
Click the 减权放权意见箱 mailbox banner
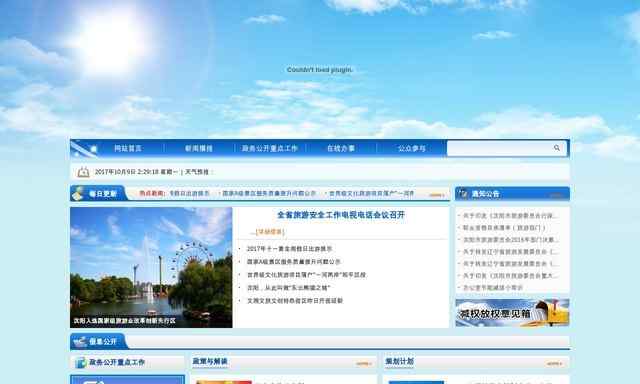(x=512, y=313)
